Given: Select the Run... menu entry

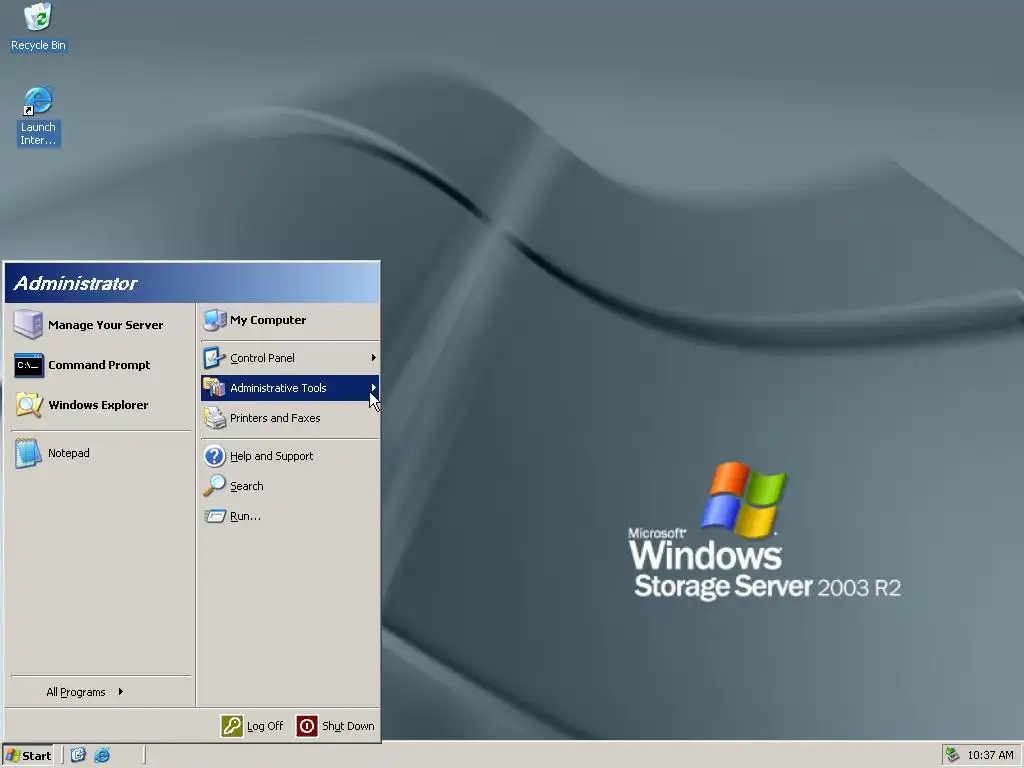Looking at the screenshot, I should coord(290,516).
